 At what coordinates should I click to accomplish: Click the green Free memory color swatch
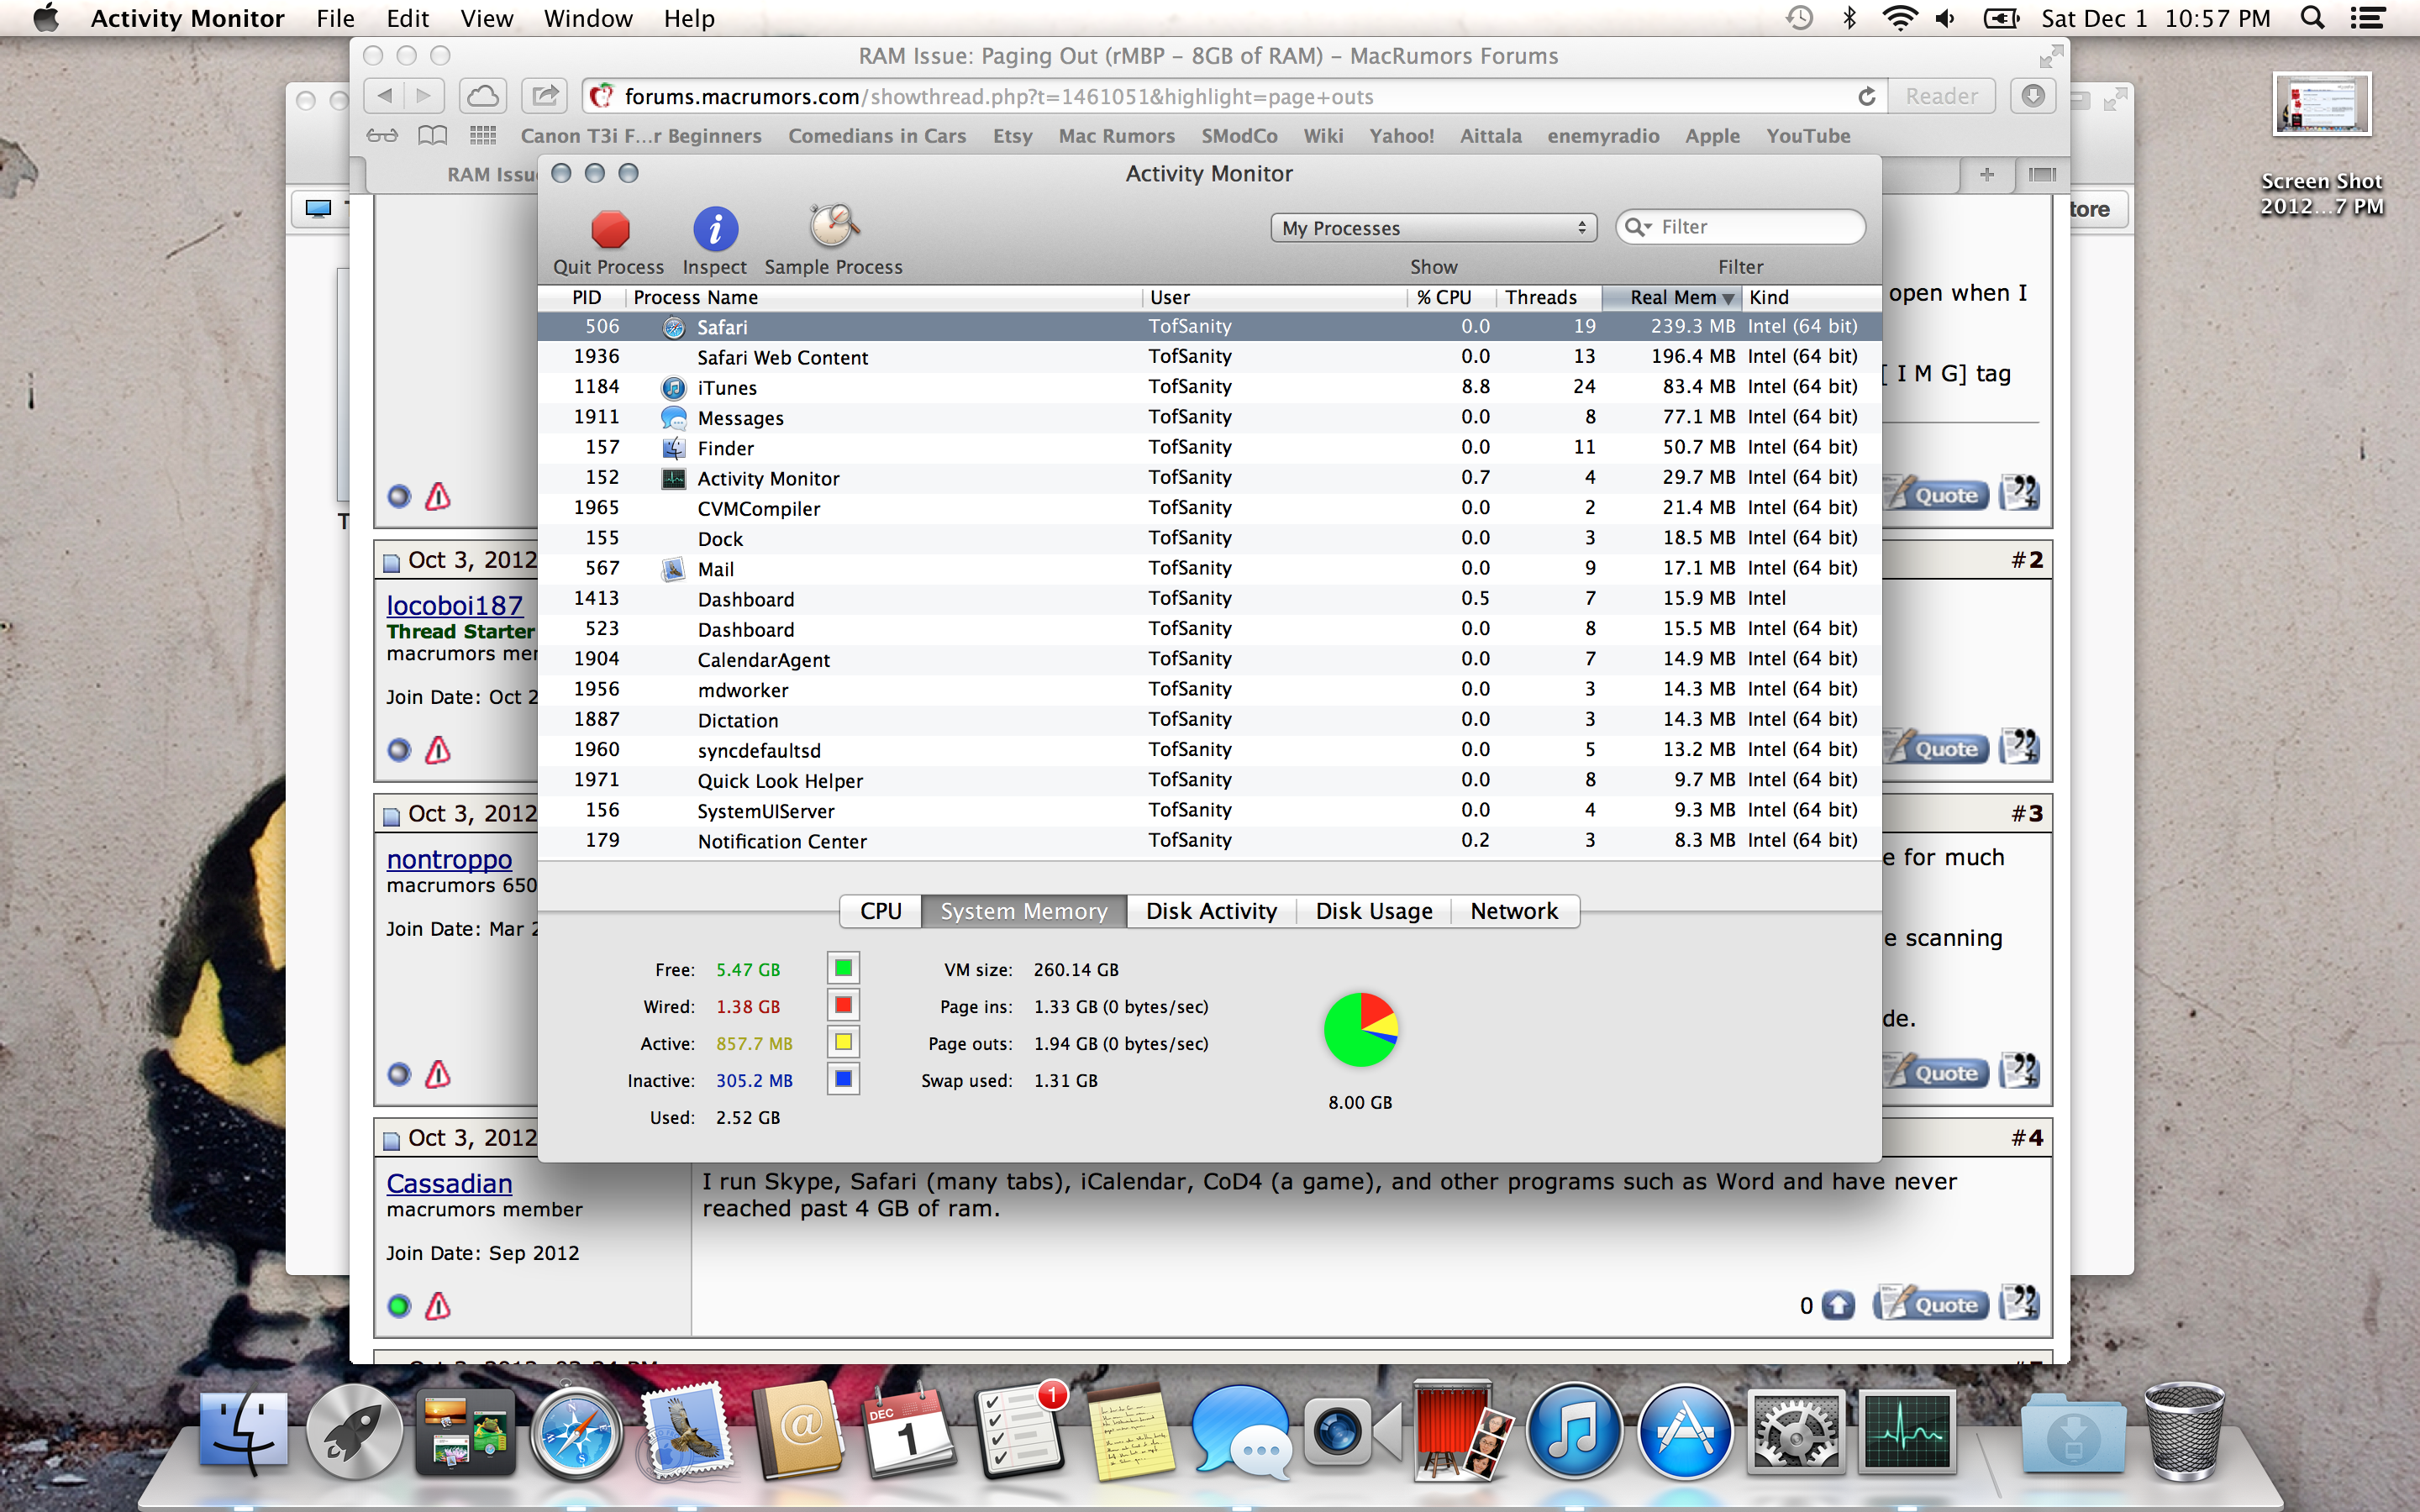tap(843, 968)
